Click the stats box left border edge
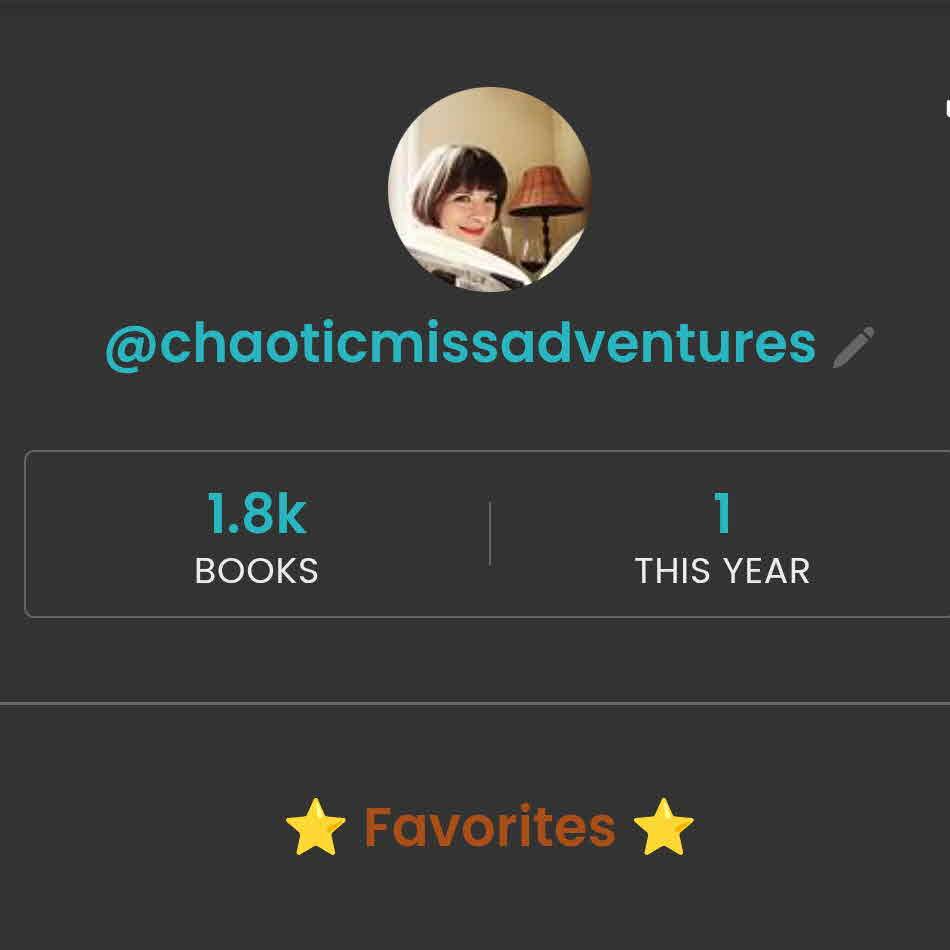950x950 pixels. tap(25, 534)
